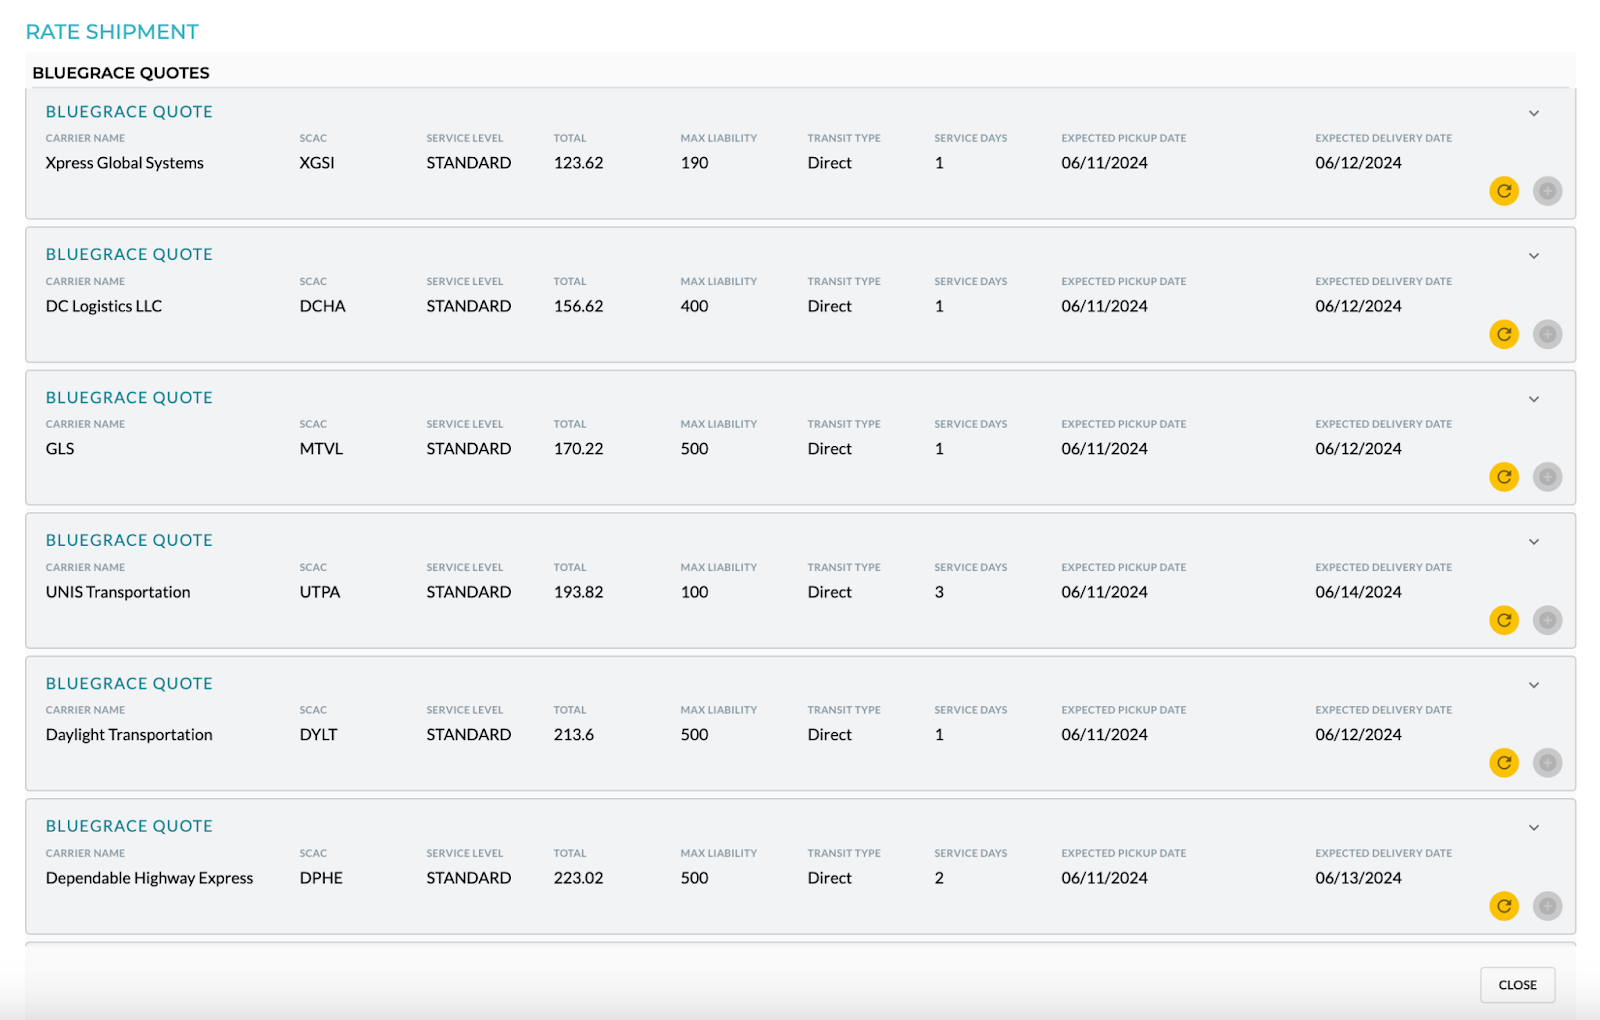Expand the GLS quote chevron
This screenshot has width=1600, height=1020.
[x=1534, y=399]
